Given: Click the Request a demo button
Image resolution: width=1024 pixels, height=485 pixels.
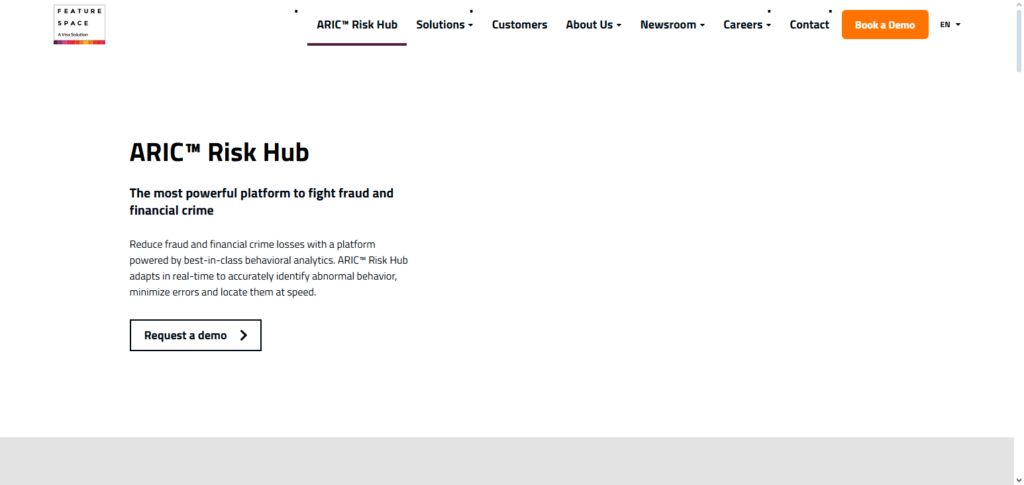Looking at the screenshot, I should (195, 336).
